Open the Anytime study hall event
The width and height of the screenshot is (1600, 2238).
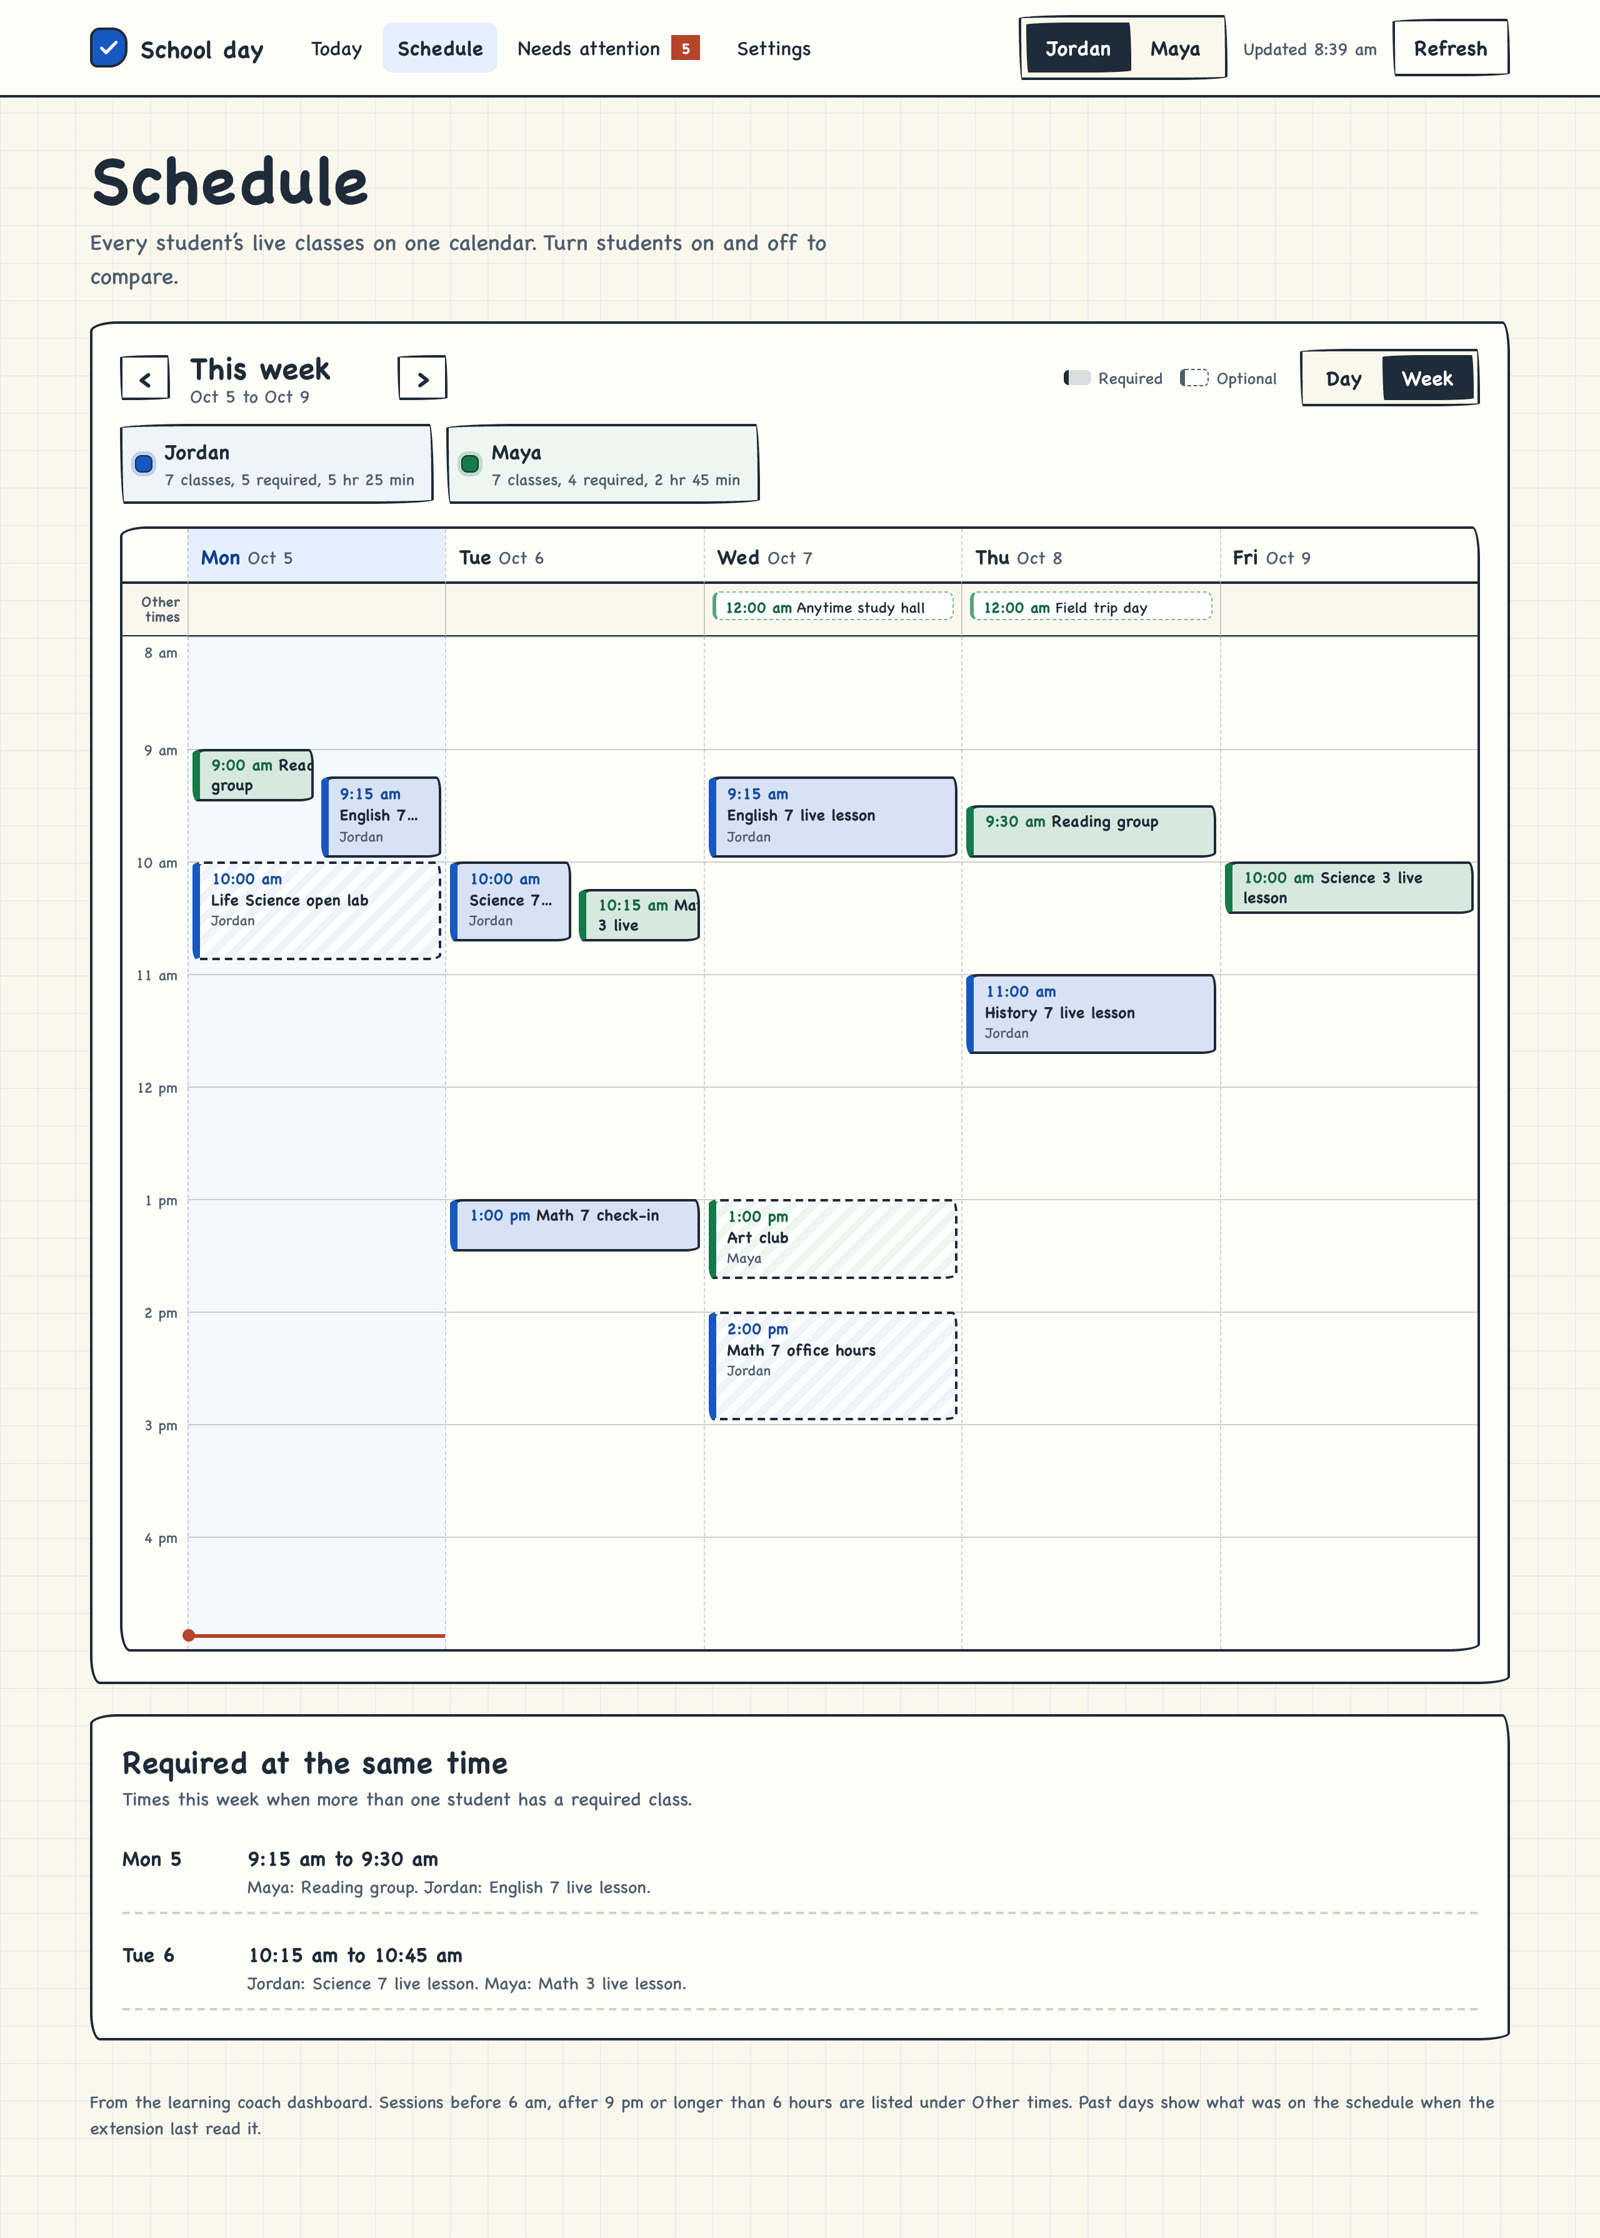click(833, 607)
